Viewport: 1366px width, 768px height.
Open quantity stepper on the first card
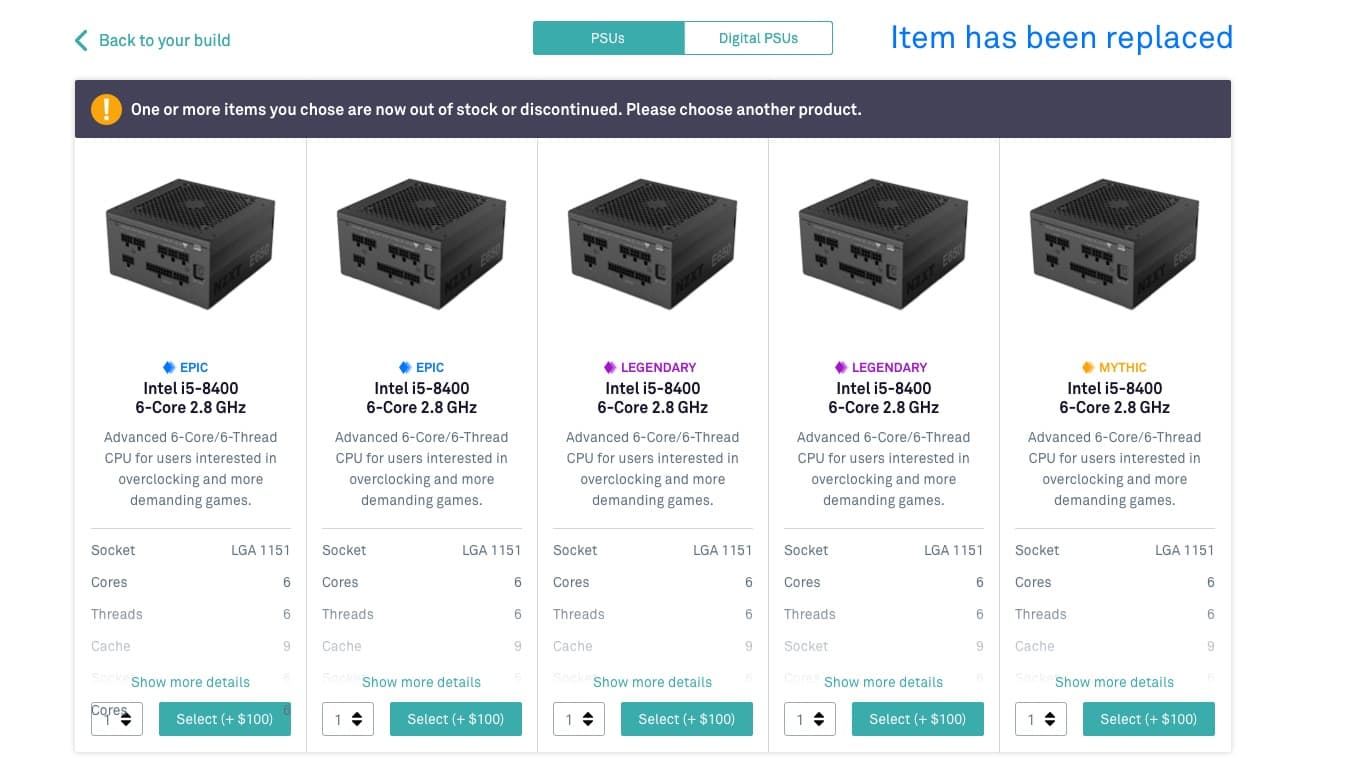tap(117, 719)
